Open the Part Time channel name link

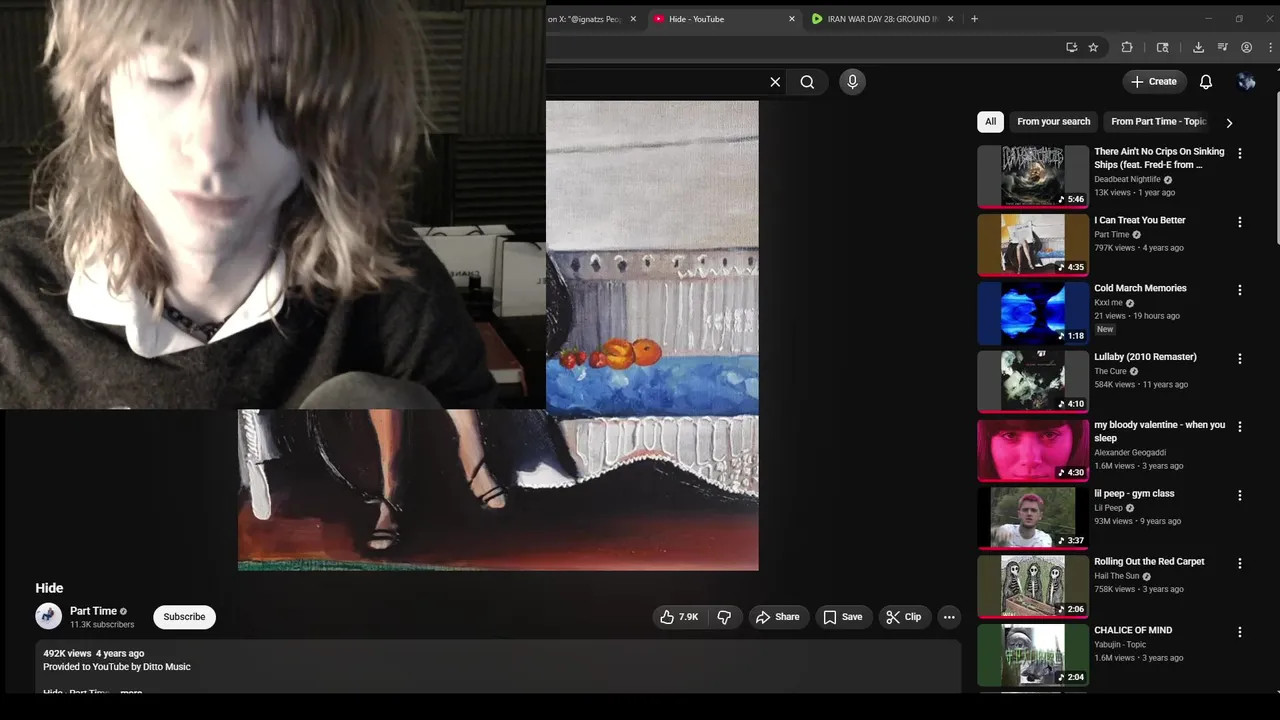click(x=93, y=611)
